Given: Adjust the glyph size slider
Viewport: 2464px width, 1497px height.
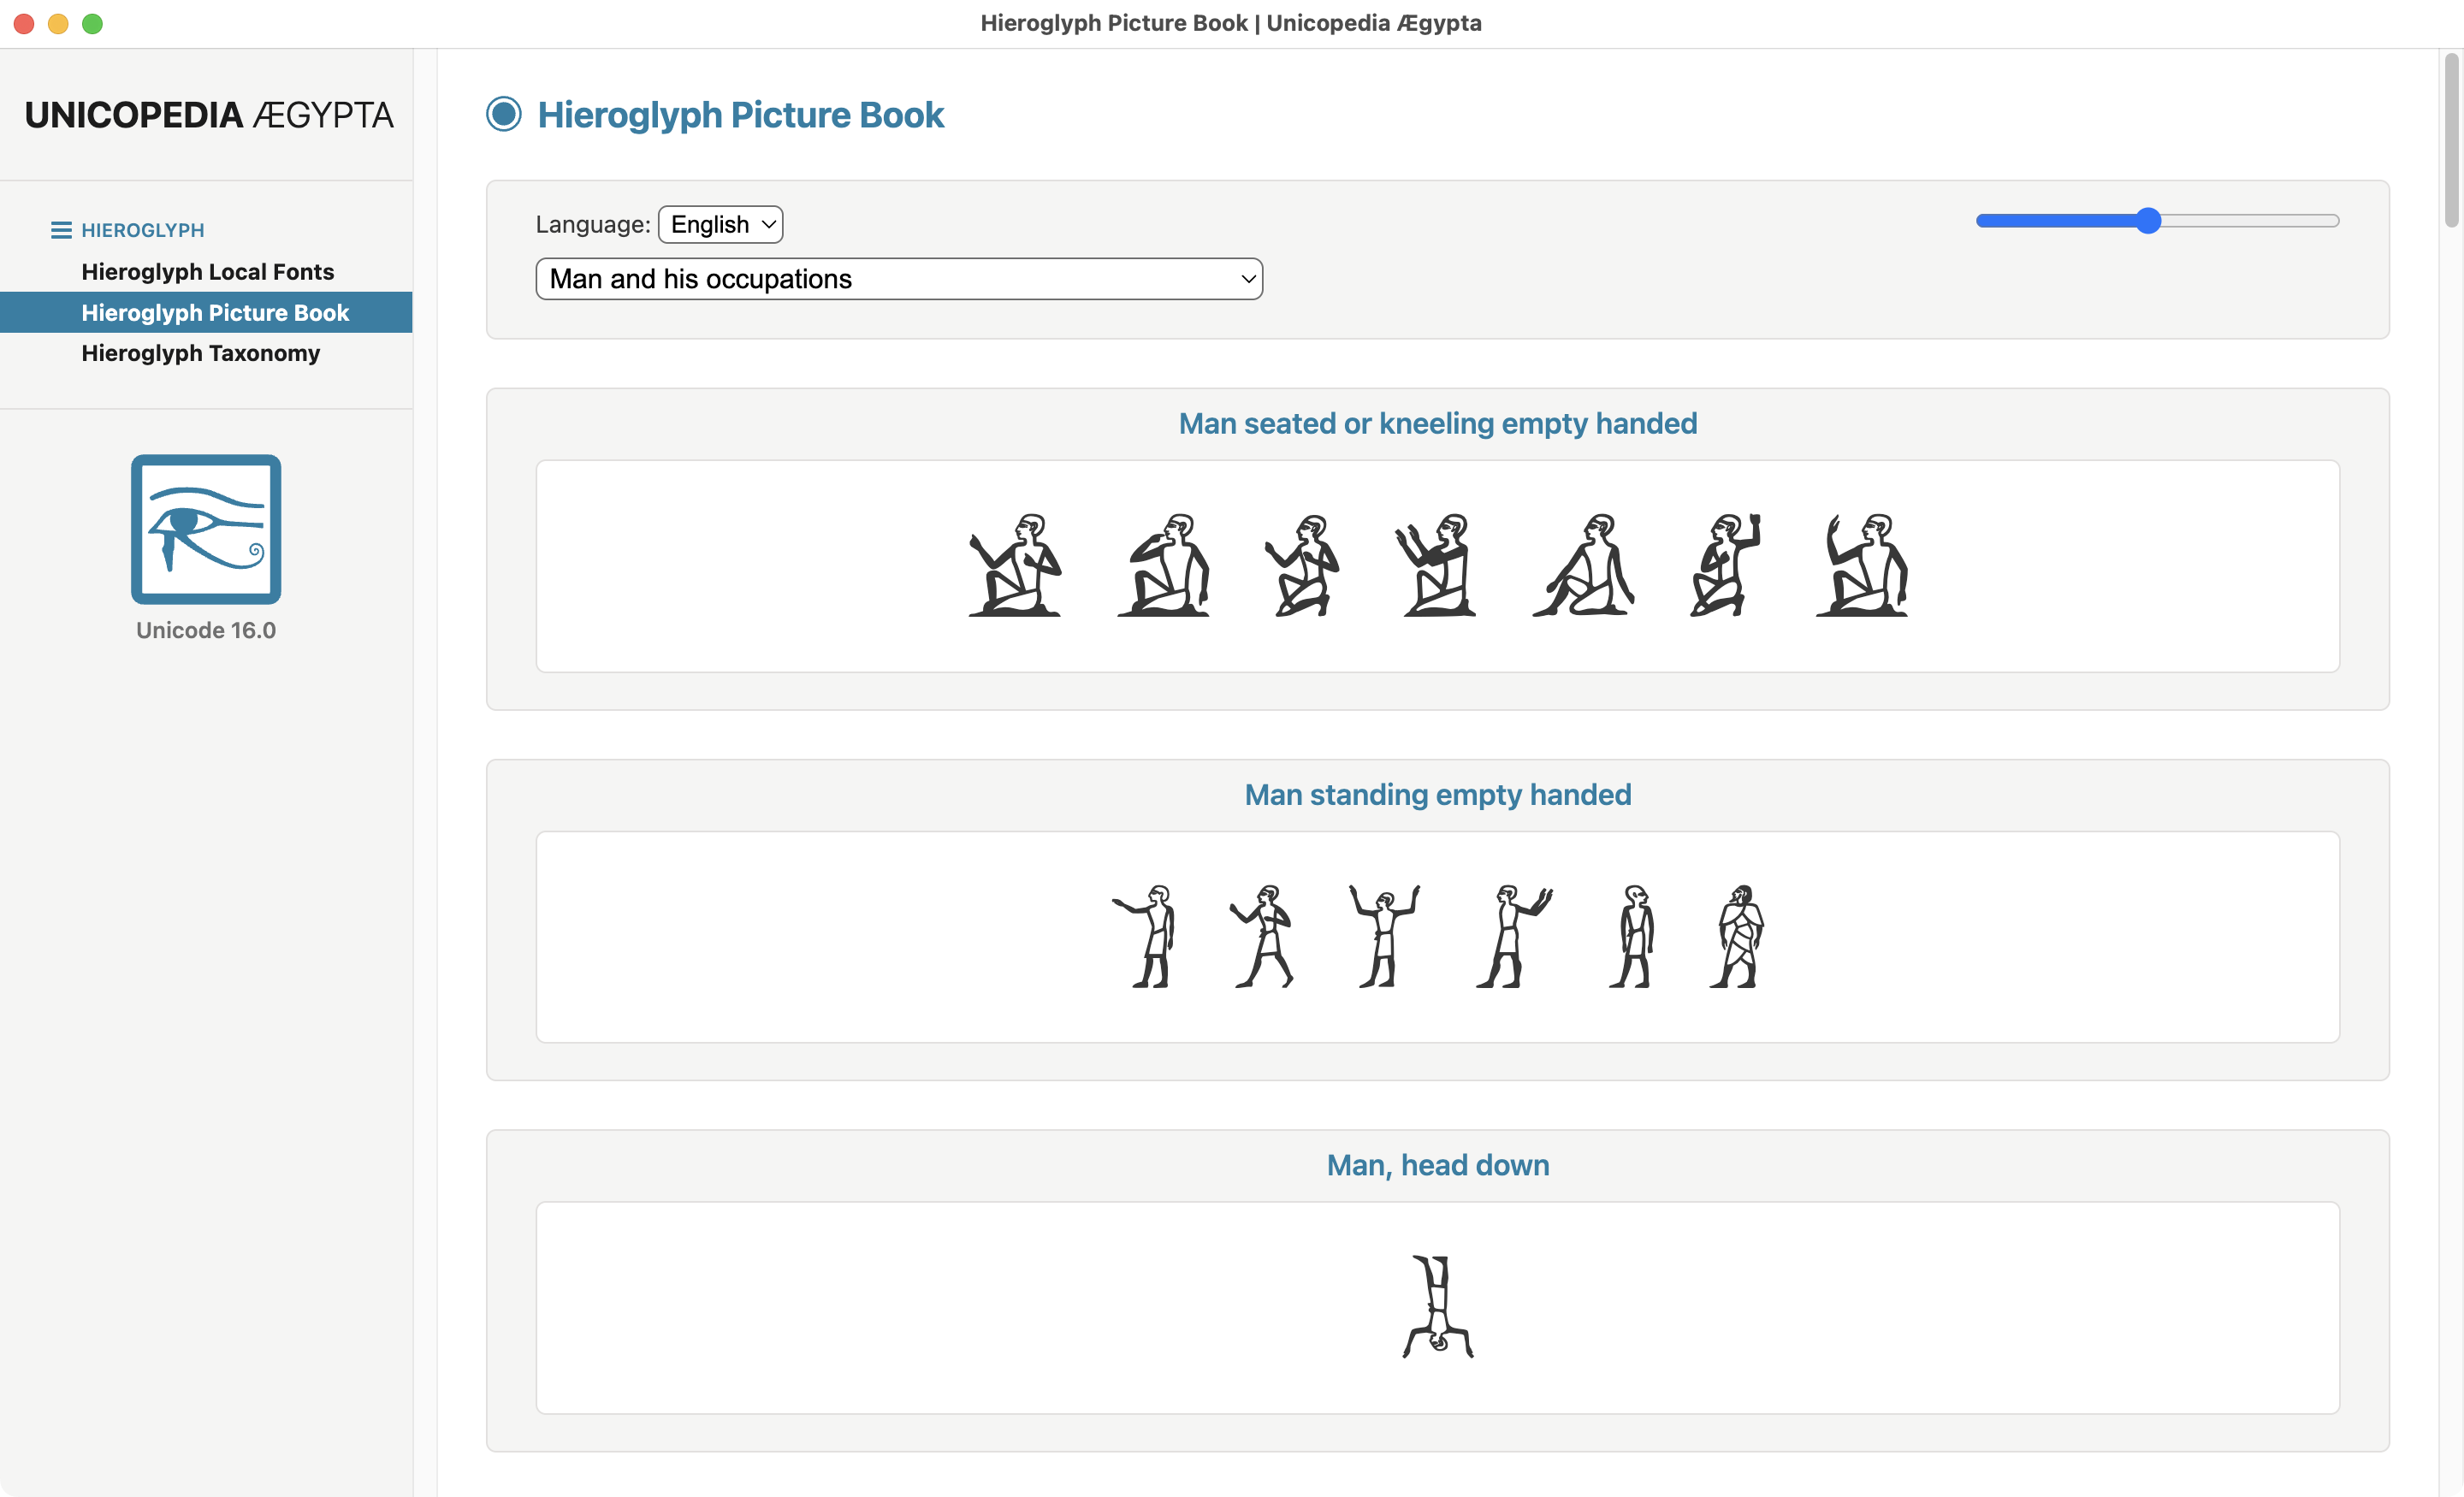Looking at the screenshot, I should [2157, 221].
